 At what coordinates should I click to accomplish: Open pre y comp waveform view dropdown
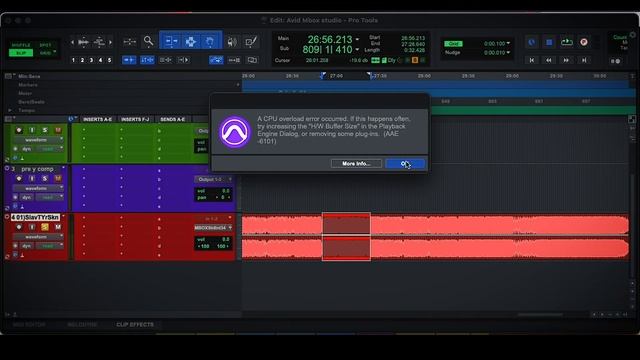(x=37, y=188)
